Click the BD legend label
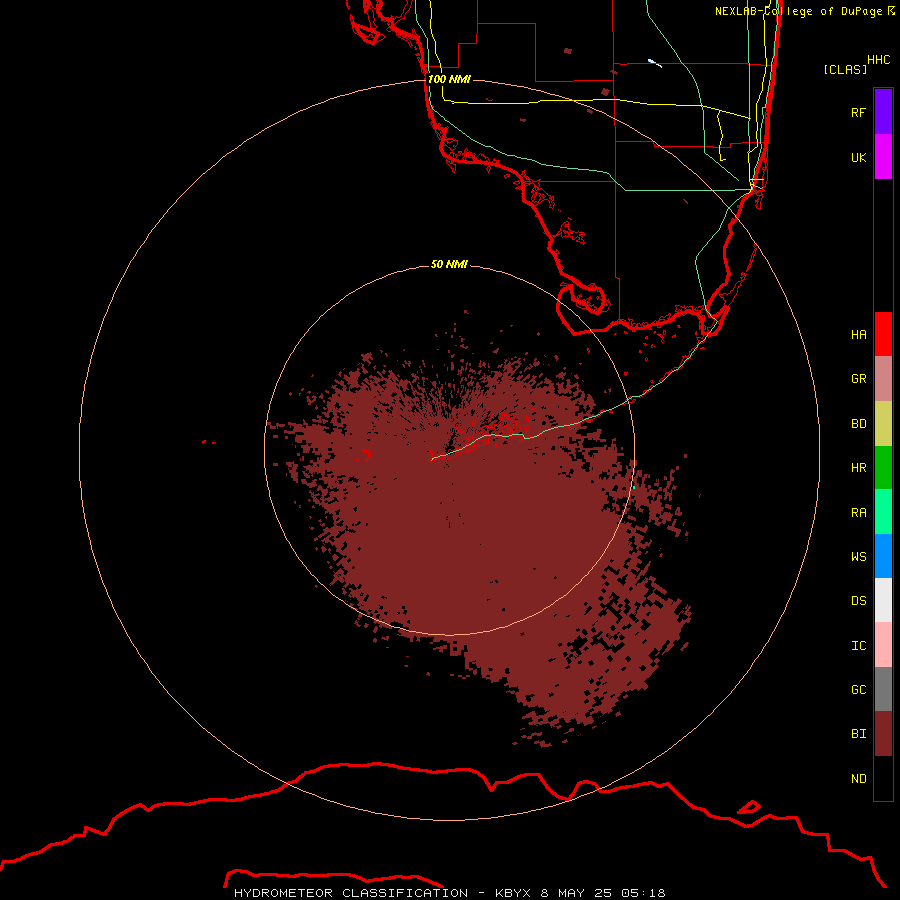The height and width of the screenshot is (900, 900). coord(859,424)
